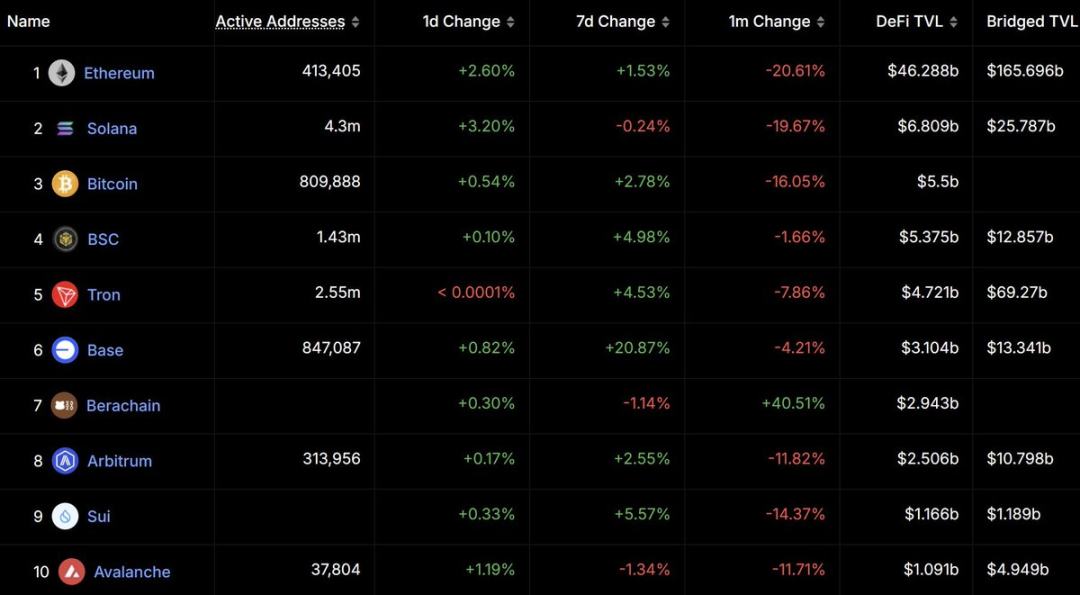Click the Name column header

click(x=28, y=21)
